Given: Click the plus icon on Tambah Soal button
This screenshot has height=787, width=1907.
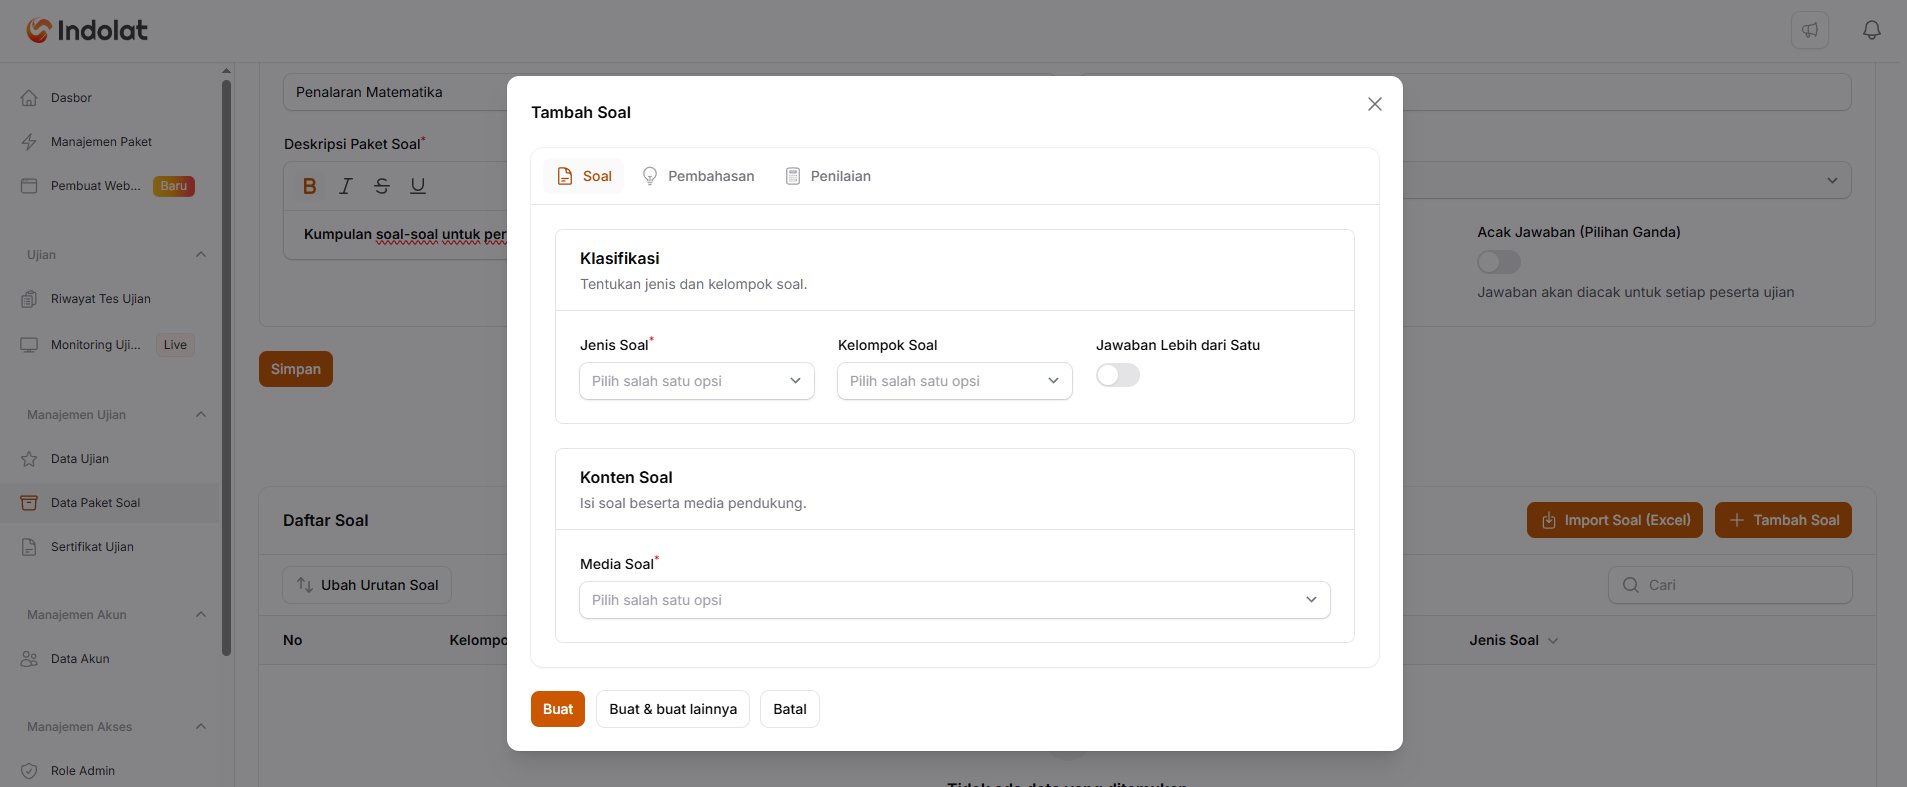Looking at the screenshot, I should click(1737, 520).
